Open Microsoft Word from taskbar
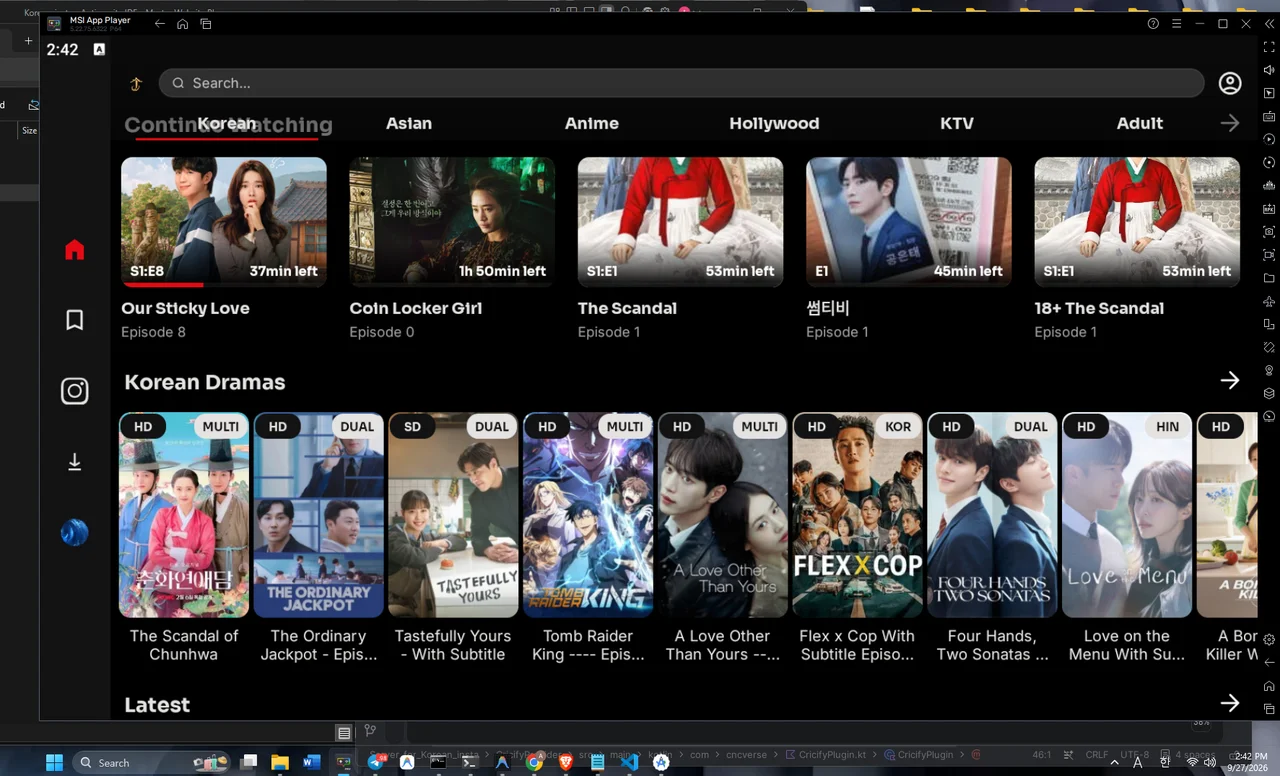1280x776 pixels. [x=310, y=762]
